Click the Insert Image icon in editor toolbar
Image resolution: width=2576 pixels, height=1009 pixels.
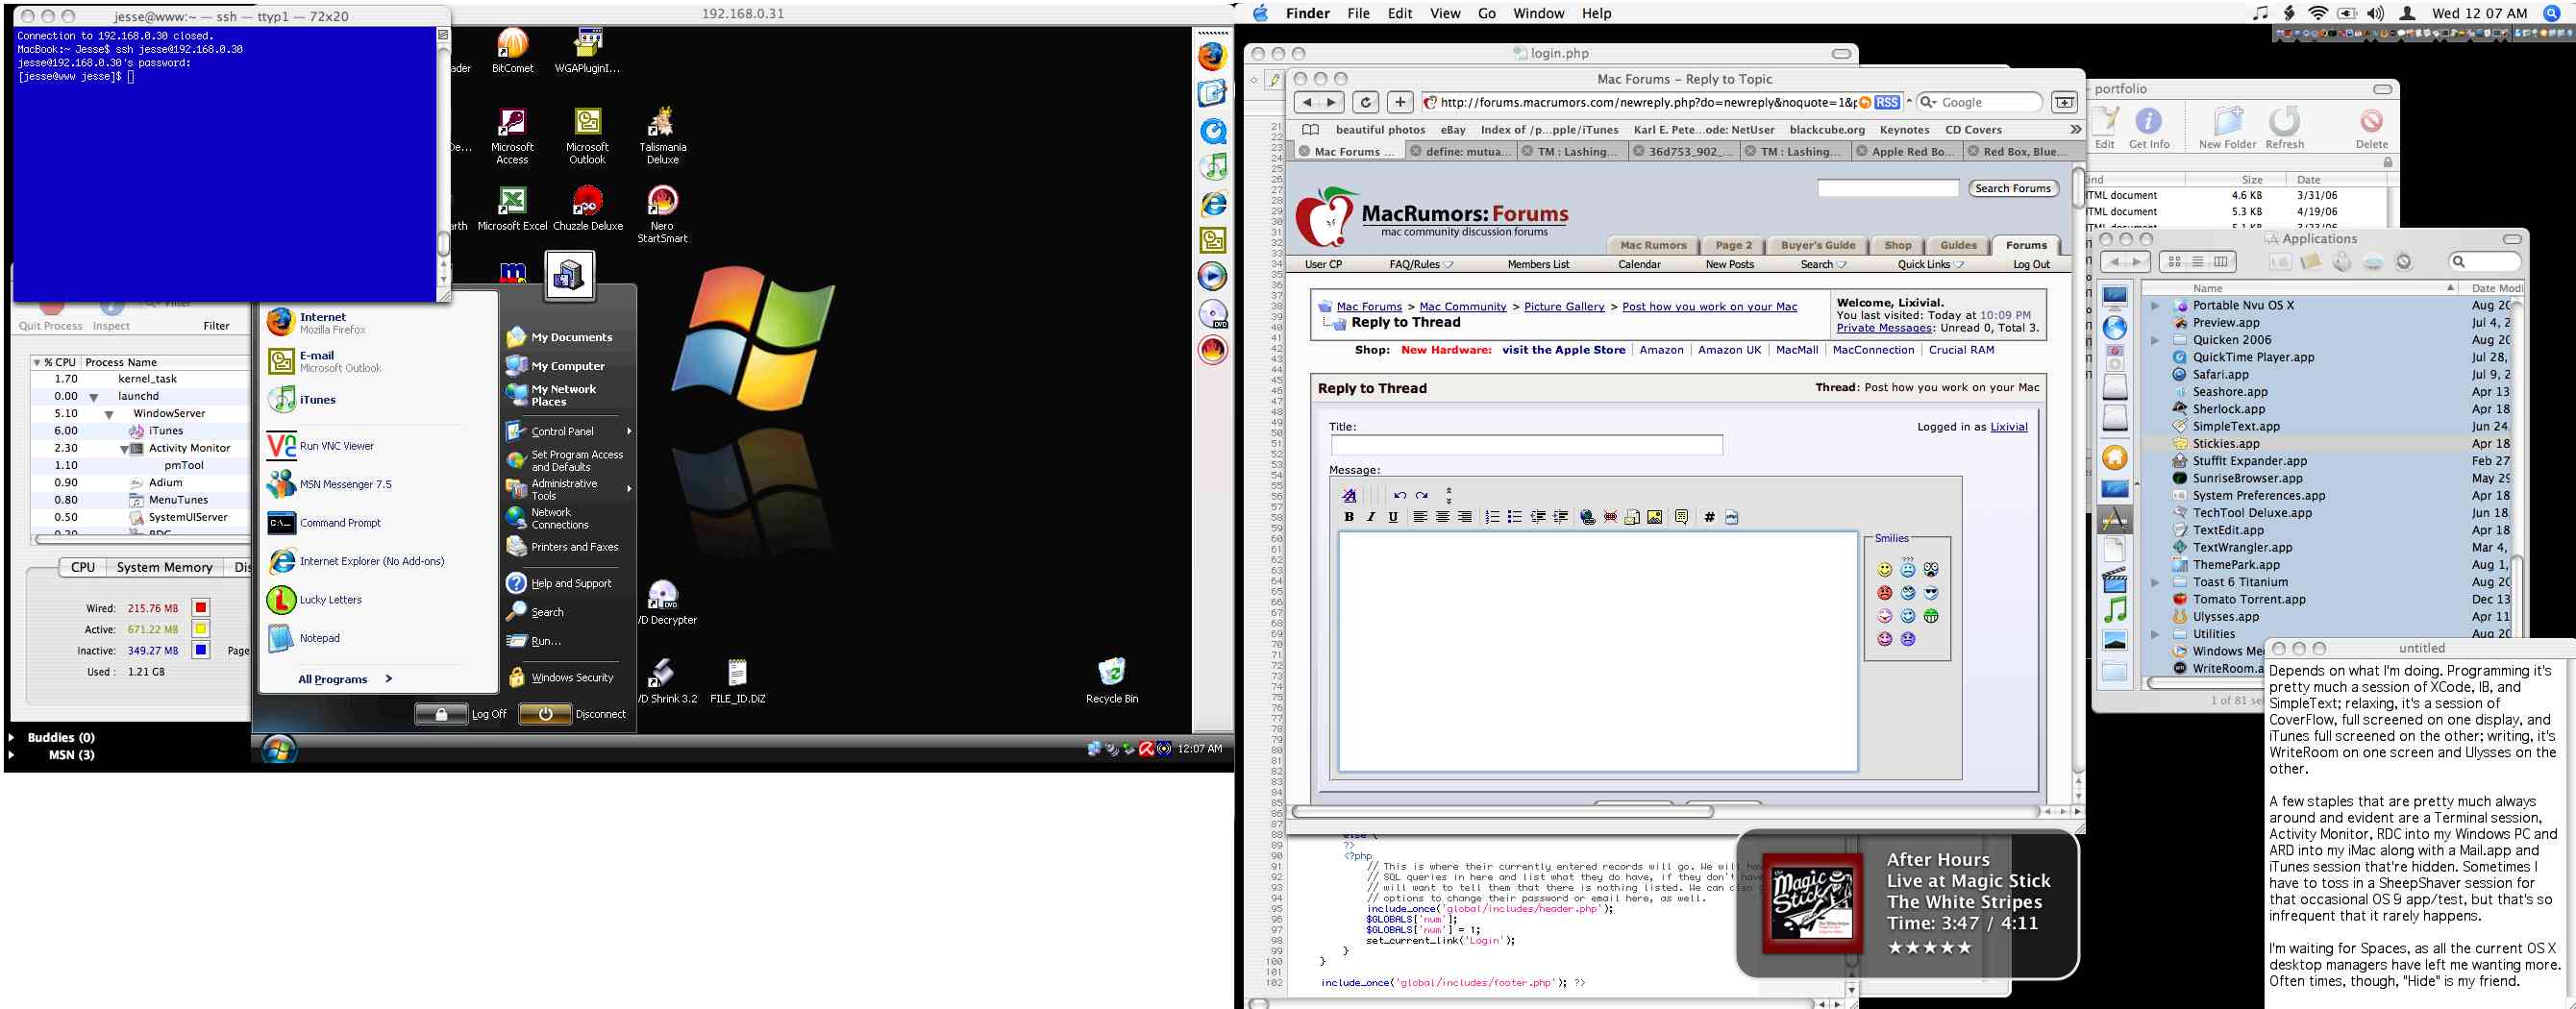1655,517
